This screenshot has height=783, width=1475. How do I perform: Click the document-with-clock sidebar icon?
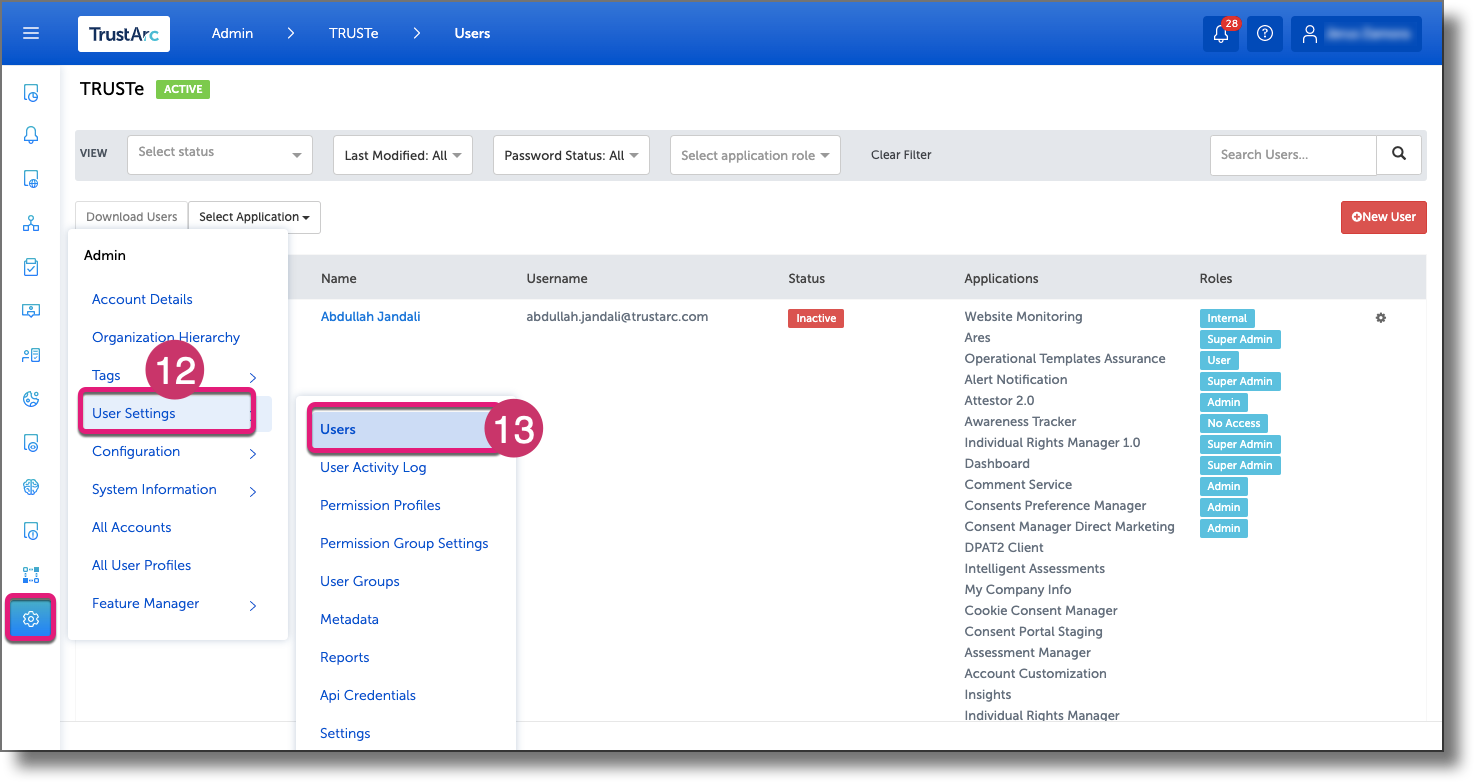tap(31, 94)
